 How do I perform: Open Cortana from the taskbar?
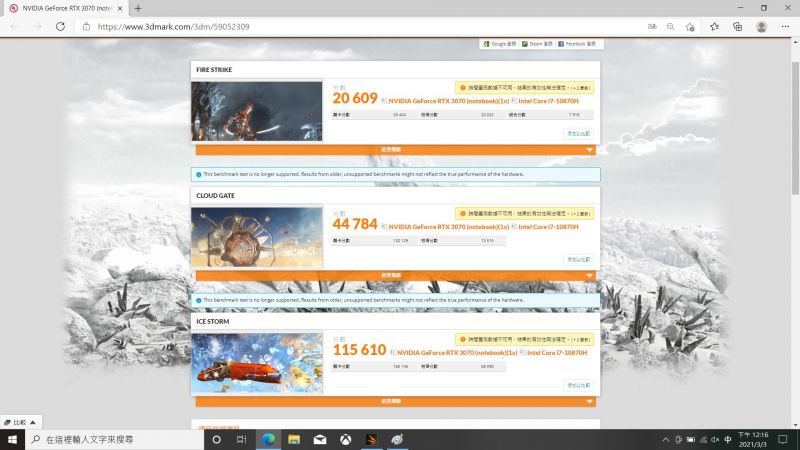[x=216, y=439]
